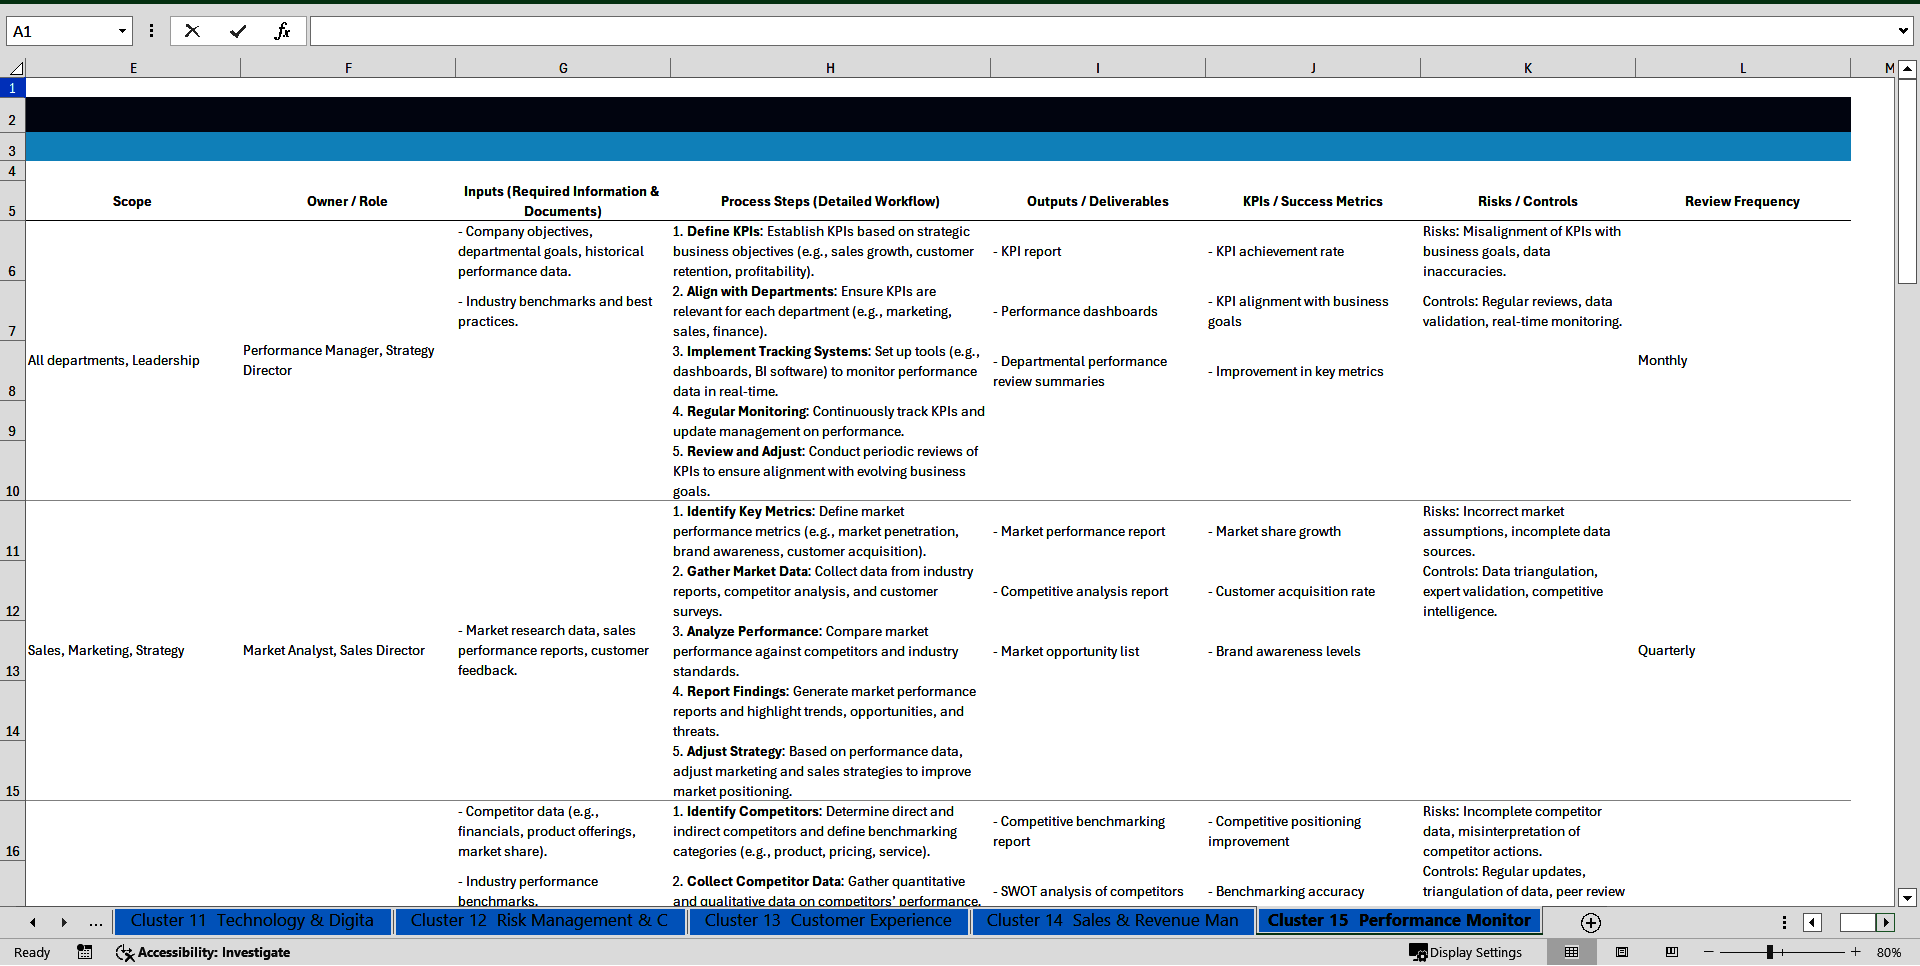1920x966 pixels.
Task: Zoom out using the minus icon
Action: (x=1708, y=952)
